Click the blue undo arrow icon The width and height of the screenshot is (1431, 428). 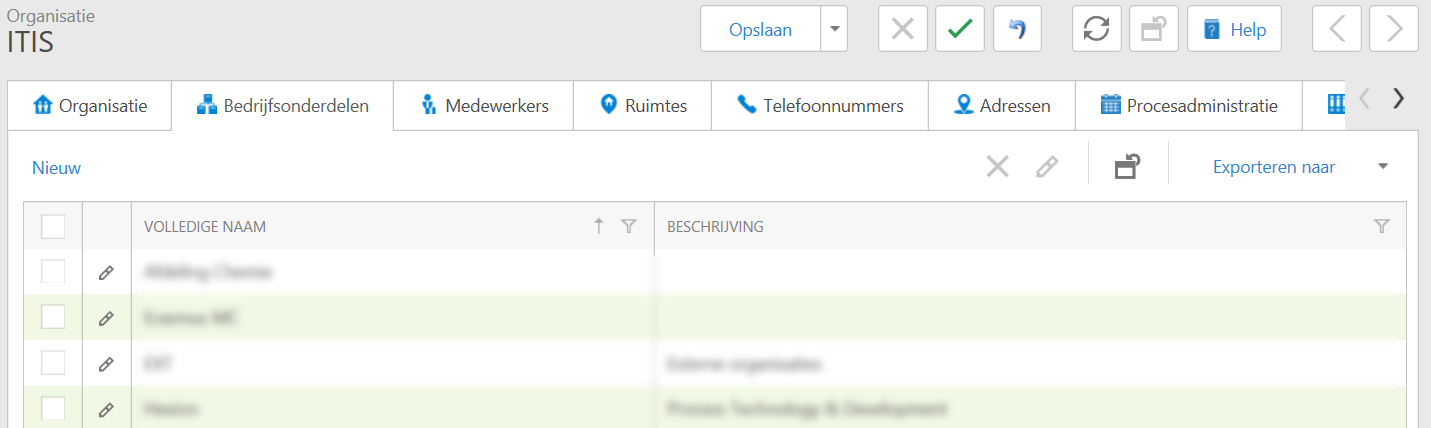(1018, 30)
